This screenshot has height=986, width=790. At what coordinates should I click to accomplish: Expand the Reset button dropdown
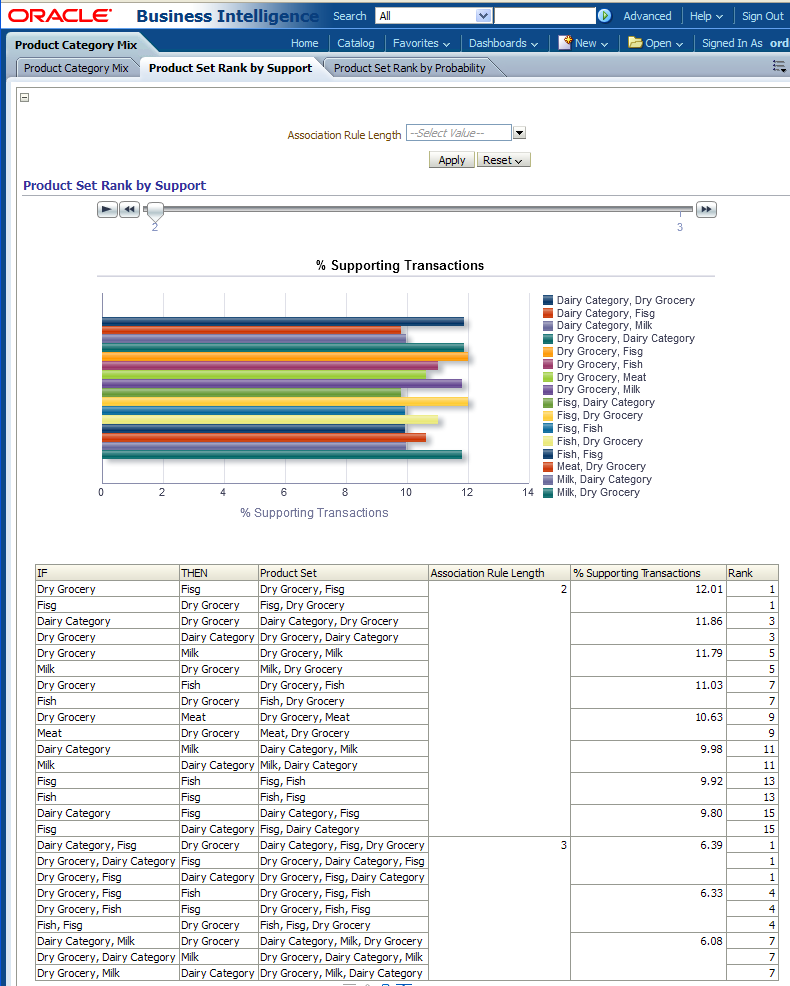click(504, 160)
